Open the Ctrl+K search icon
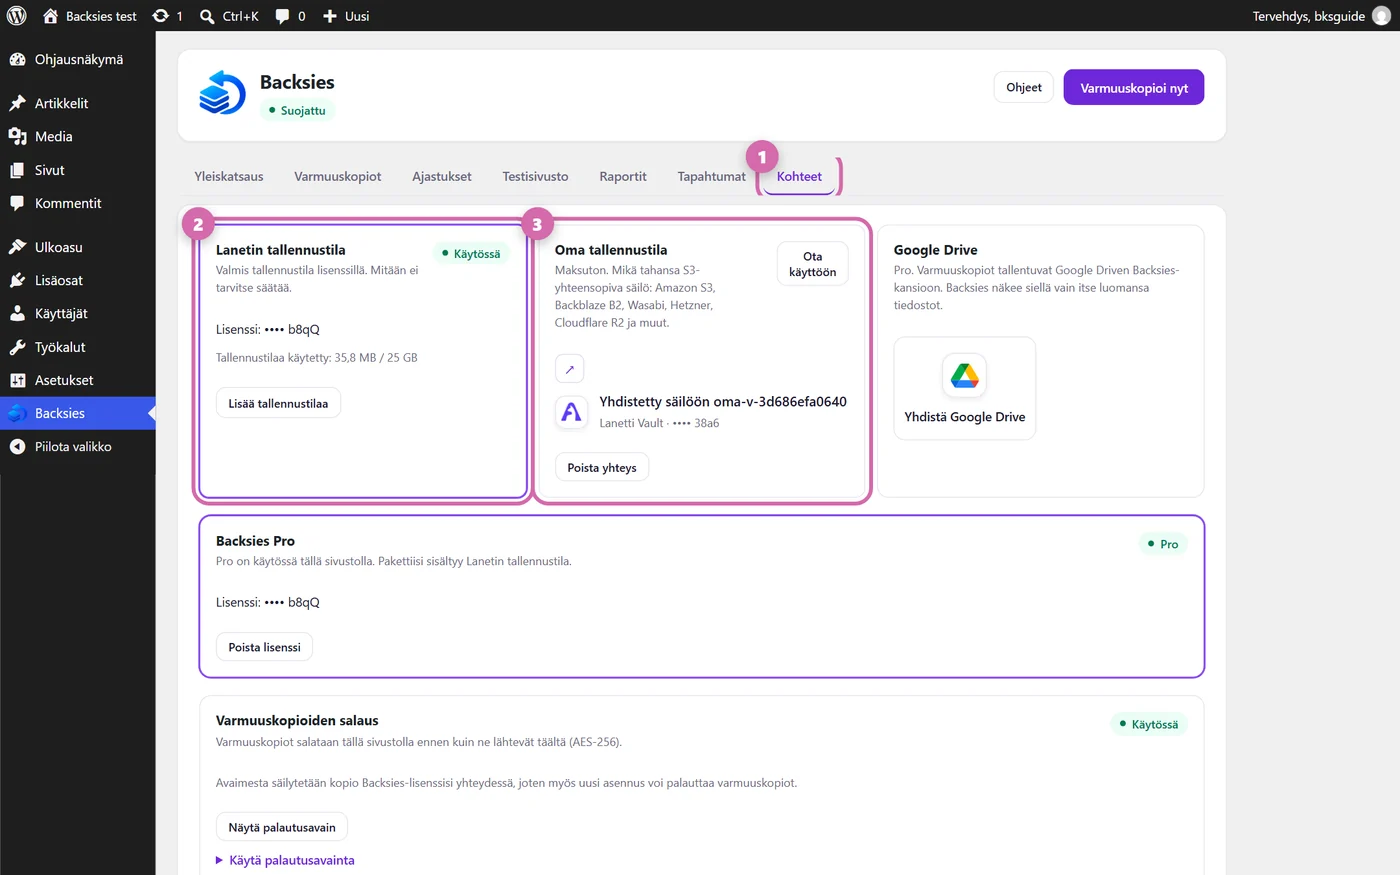This screenshot has height=875, width=1400. coord(207,16)
